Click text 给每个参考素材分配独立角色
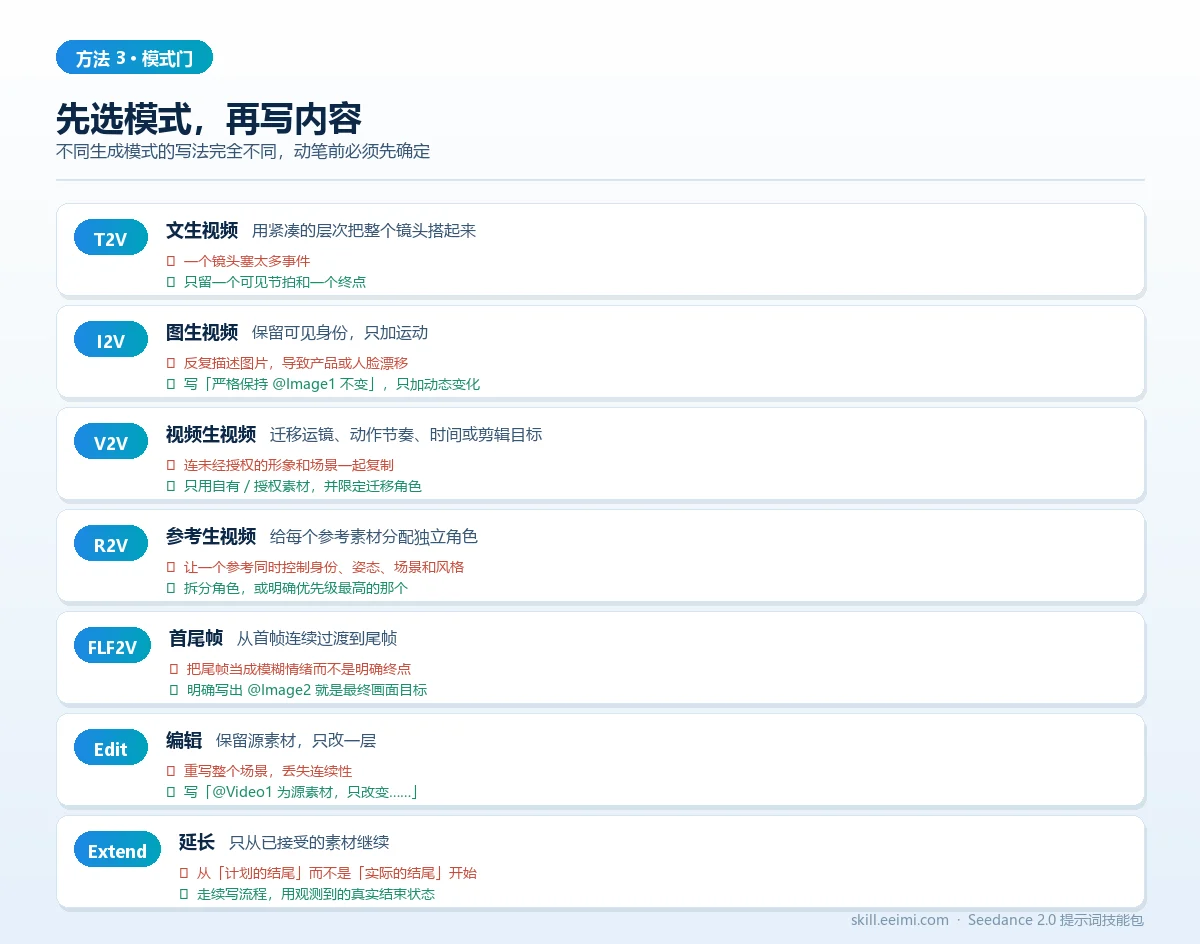This screenshot has width=1200, height=944. tap(374, 536)
